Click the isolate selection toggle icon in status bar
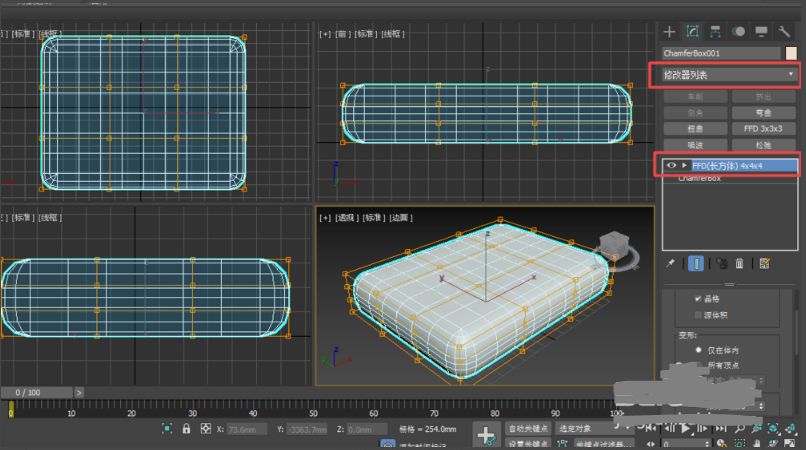The height and width of the screenshot is (450, 806). [x=167, y=428]
